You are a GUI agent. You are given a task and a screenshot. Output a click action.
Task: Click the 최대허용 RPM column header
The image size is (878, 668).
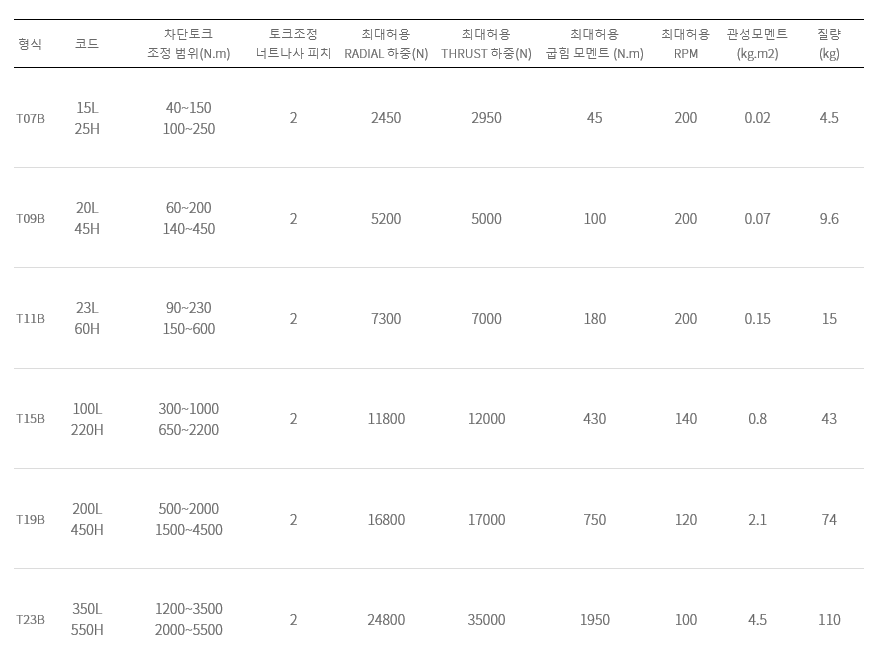coord(685,44)
